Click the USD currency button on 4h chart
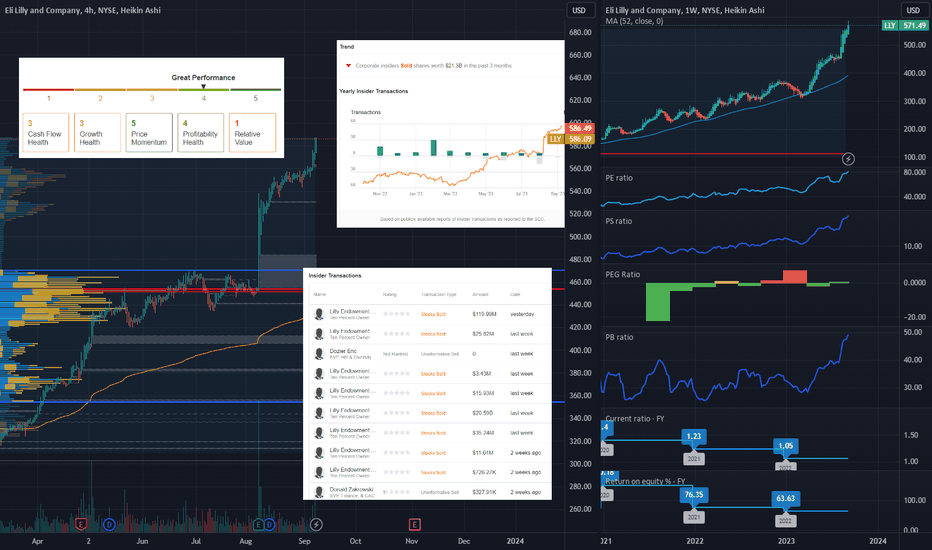932x550 pixels. tap(579, 10)
